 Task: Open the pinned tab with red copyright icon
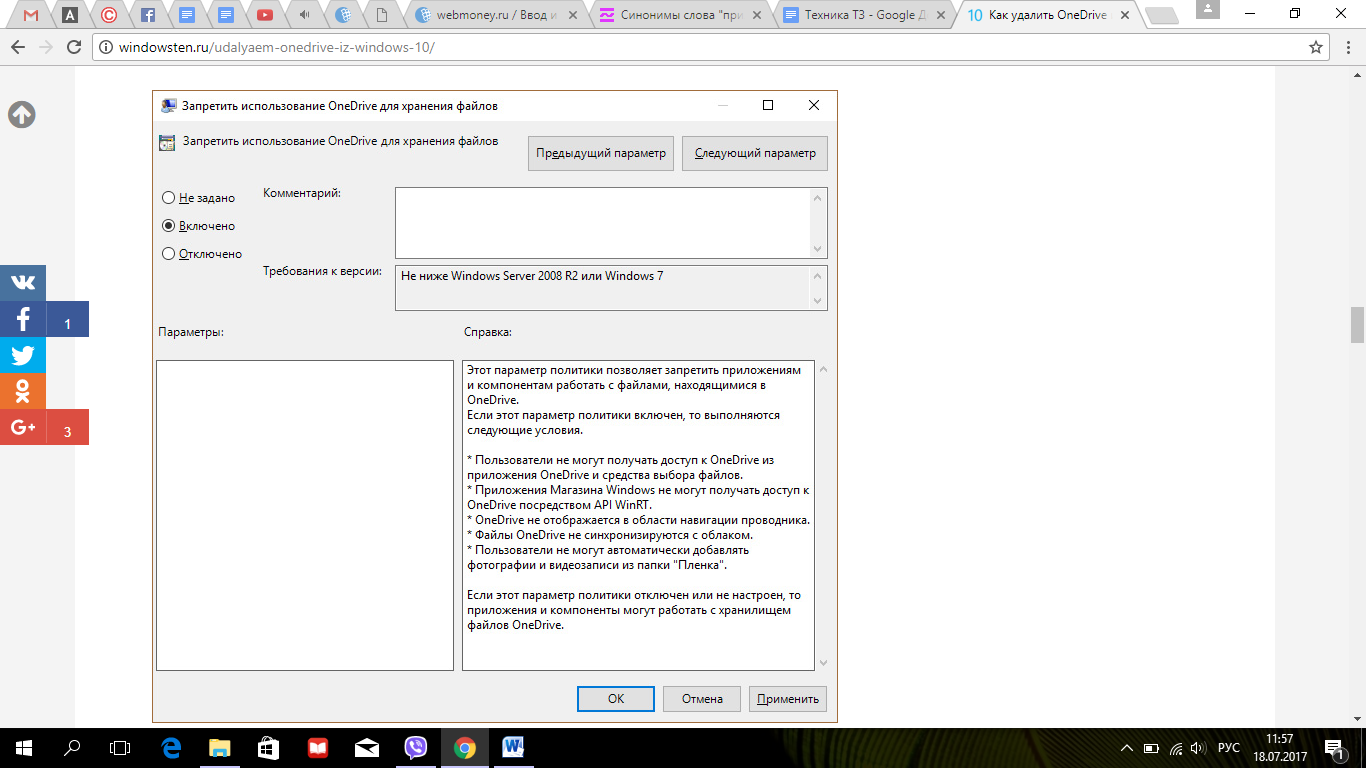(109, 15)
